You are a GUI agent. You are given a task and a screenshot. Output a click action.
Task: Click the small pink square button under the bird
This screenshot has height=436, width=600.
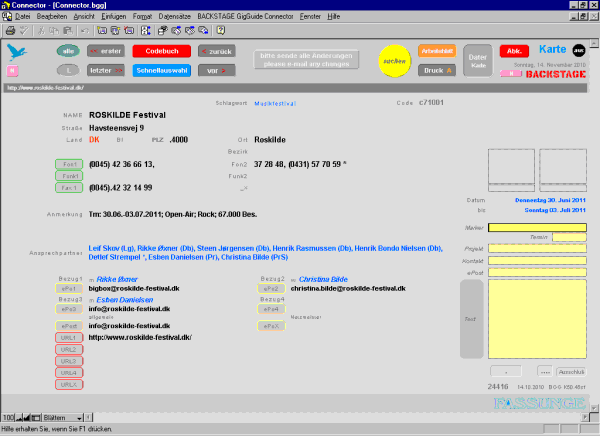[13, 71]
